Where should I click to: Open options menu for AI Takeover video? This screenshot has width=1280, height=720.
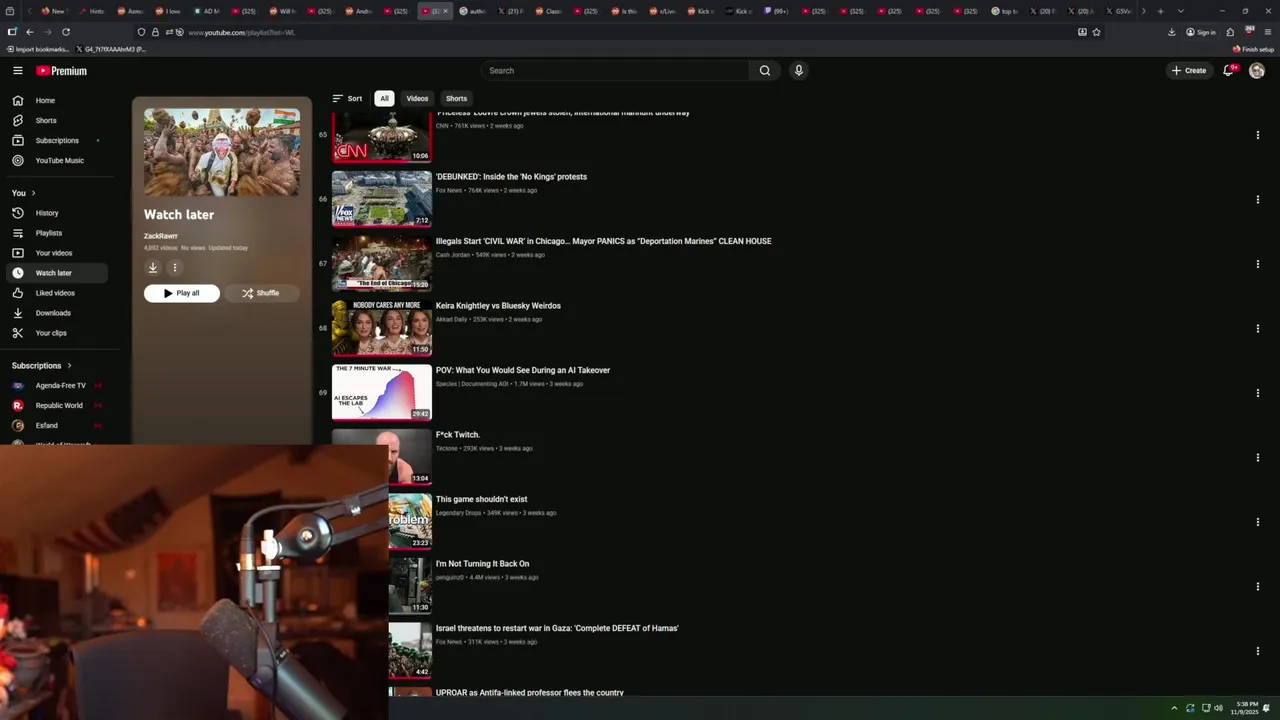tap(1257, 393)
